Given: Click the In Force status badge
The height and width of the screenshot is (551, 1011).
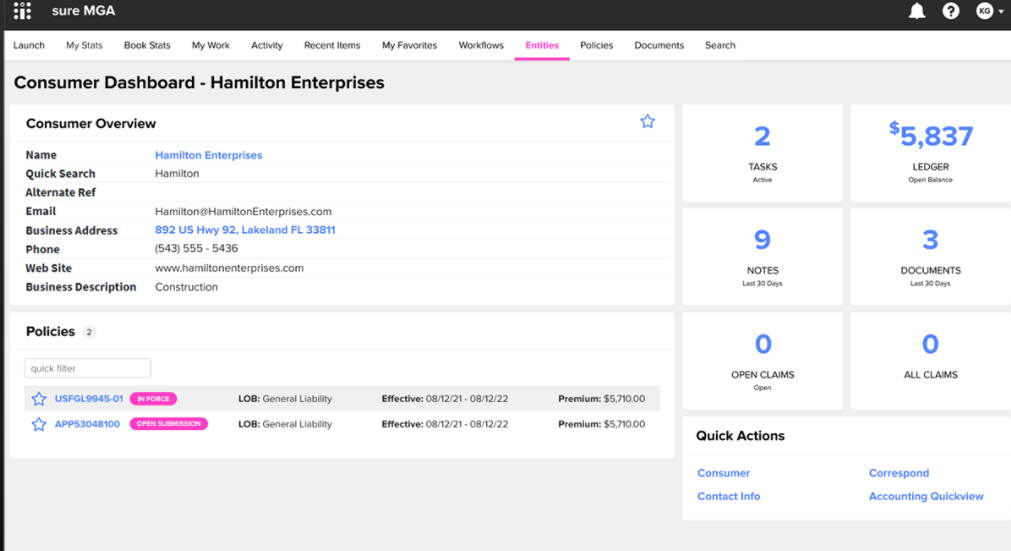Looking at the screenshot, I should tap(153, 399).
